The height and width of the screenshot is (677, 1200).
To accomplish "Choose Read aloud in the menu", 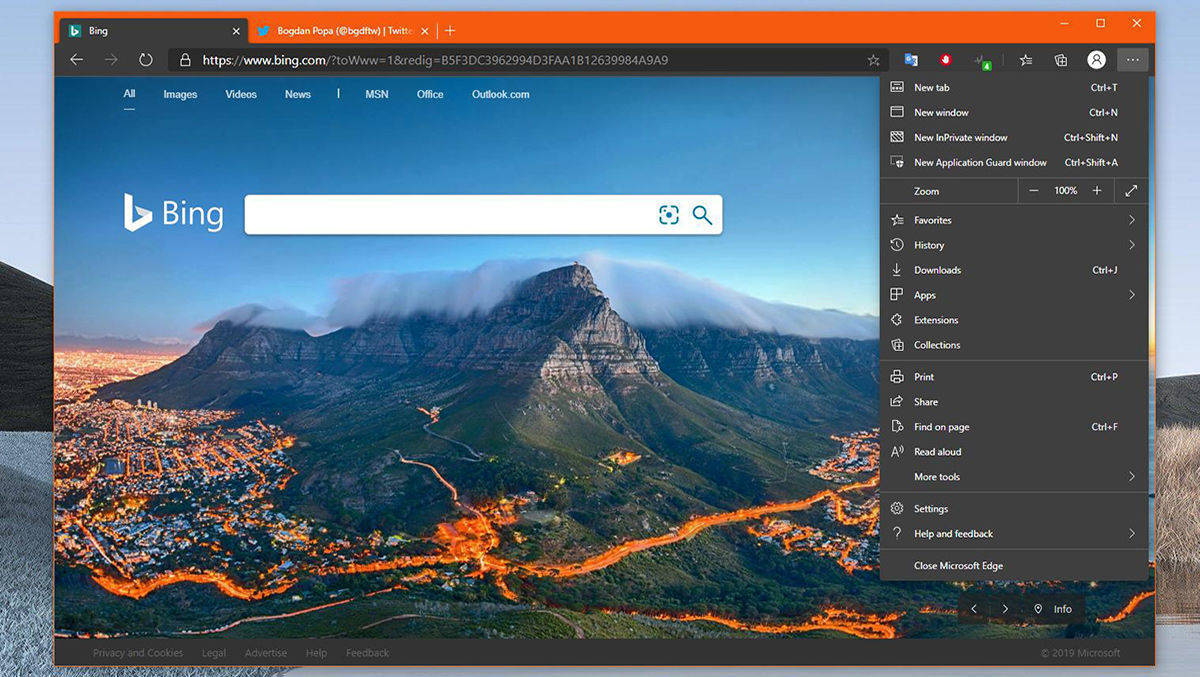I will point(1014,452).
